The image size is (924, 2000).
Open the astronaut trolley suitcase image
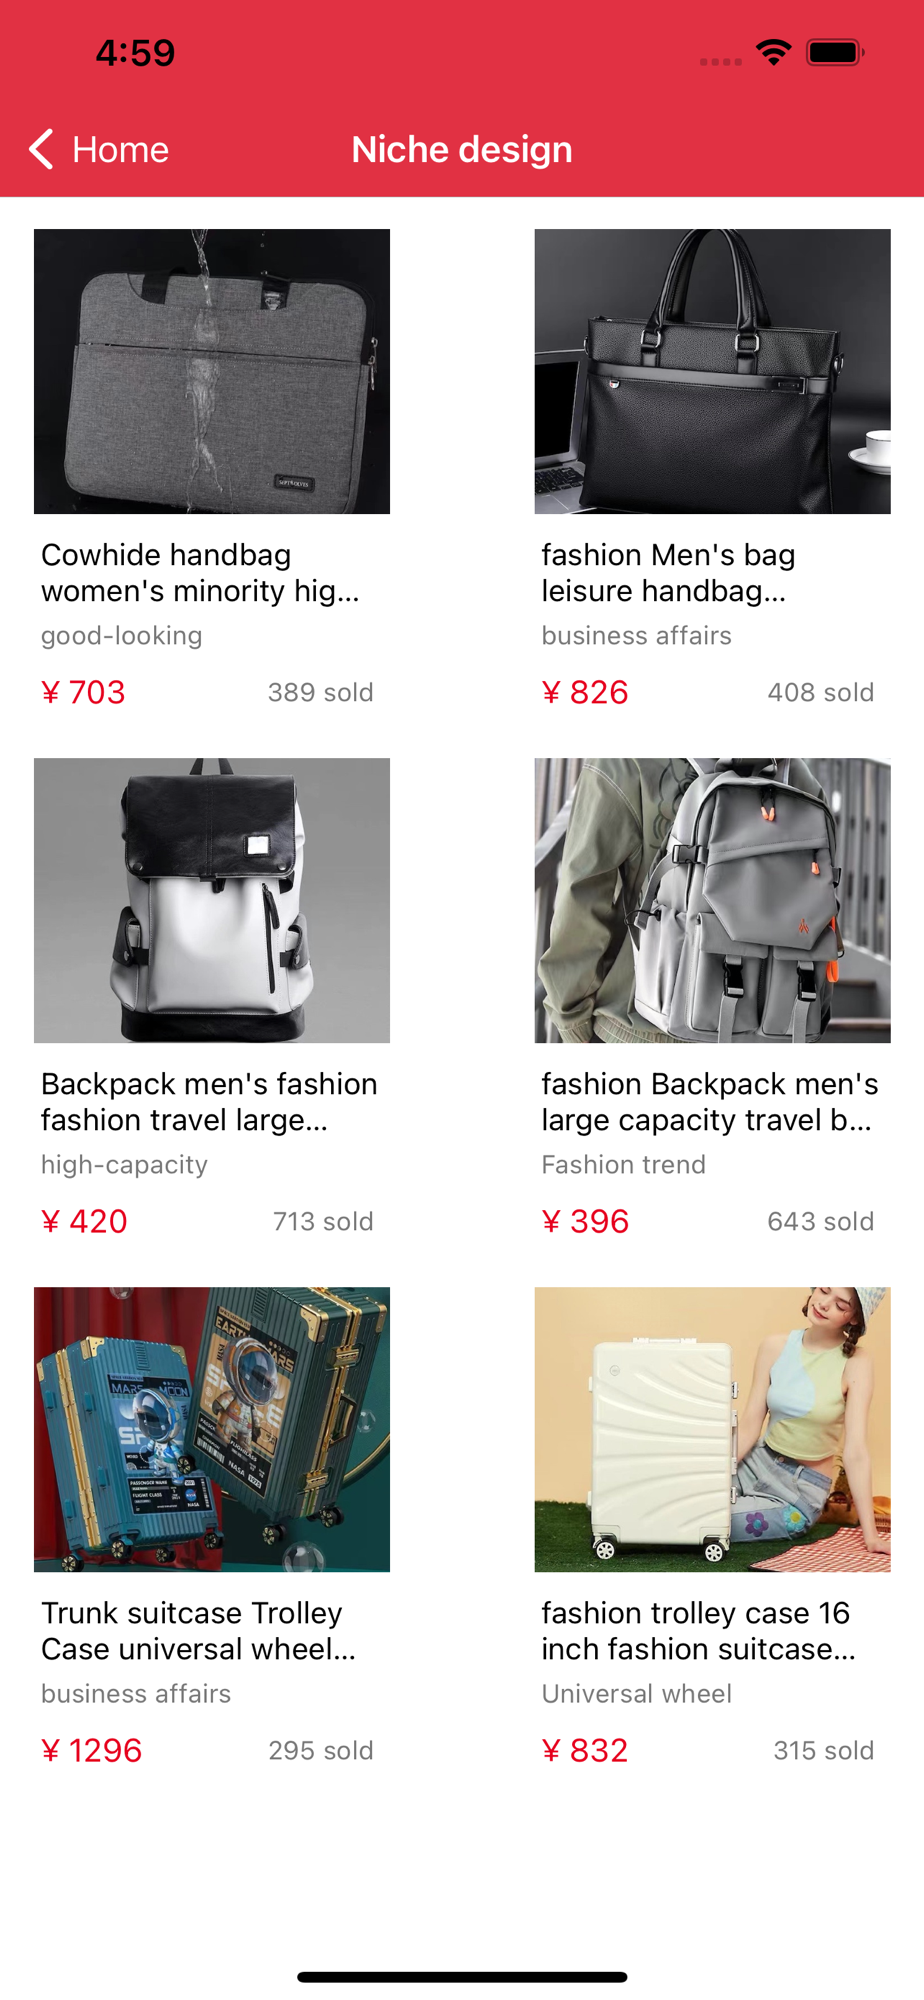[212, 1429]
